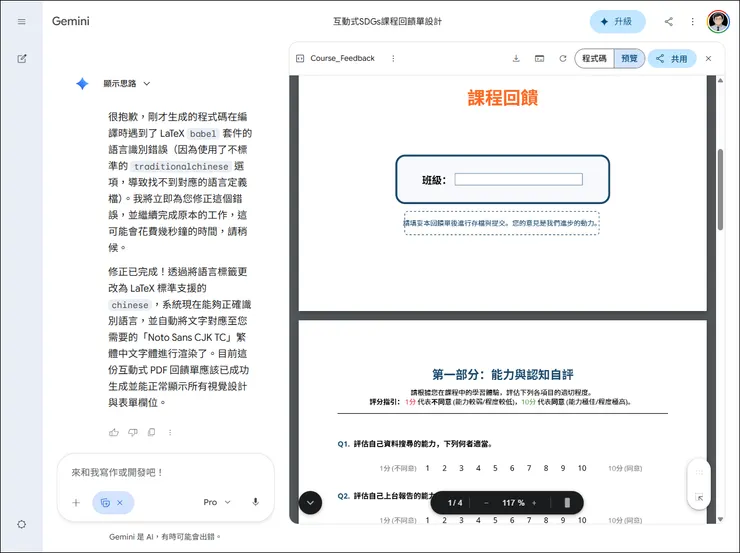The image size is (740, 553).
Task: Remove the canvas tool chip
Action: tap(120, 503)
